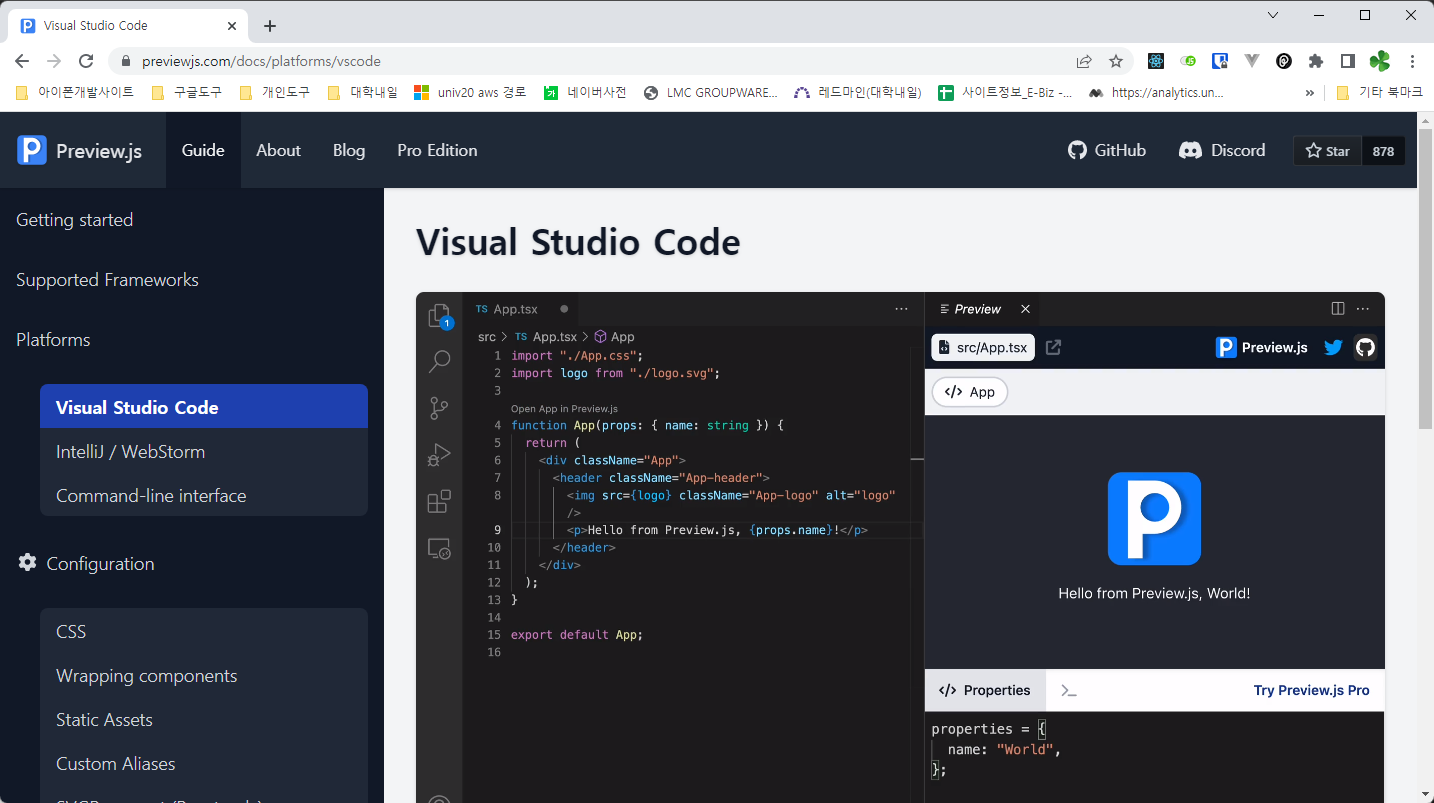Select the App component chip
The height and width of the screenshot is (803, 1434).
pyautogui.click(x=970, y=392)
